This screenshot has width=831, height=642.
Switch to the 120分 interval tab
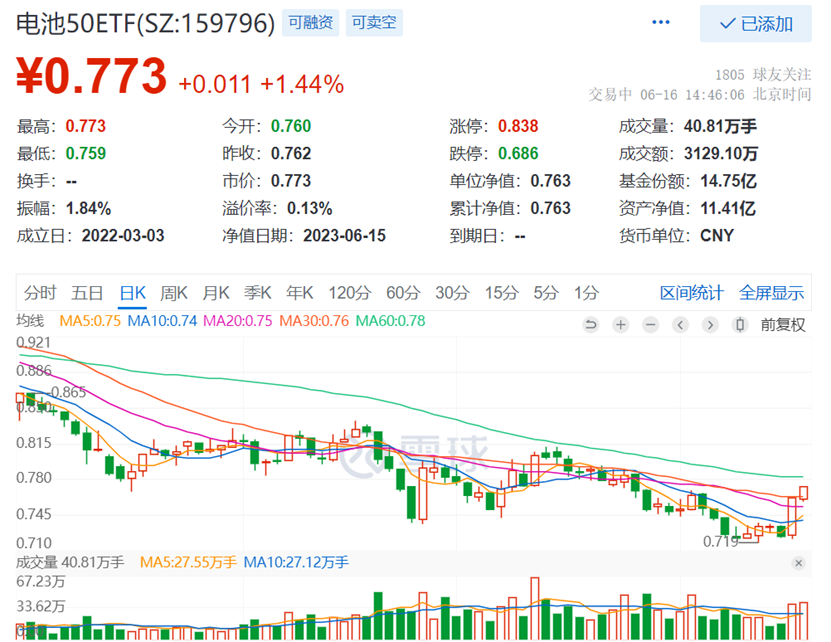(350, 293)
